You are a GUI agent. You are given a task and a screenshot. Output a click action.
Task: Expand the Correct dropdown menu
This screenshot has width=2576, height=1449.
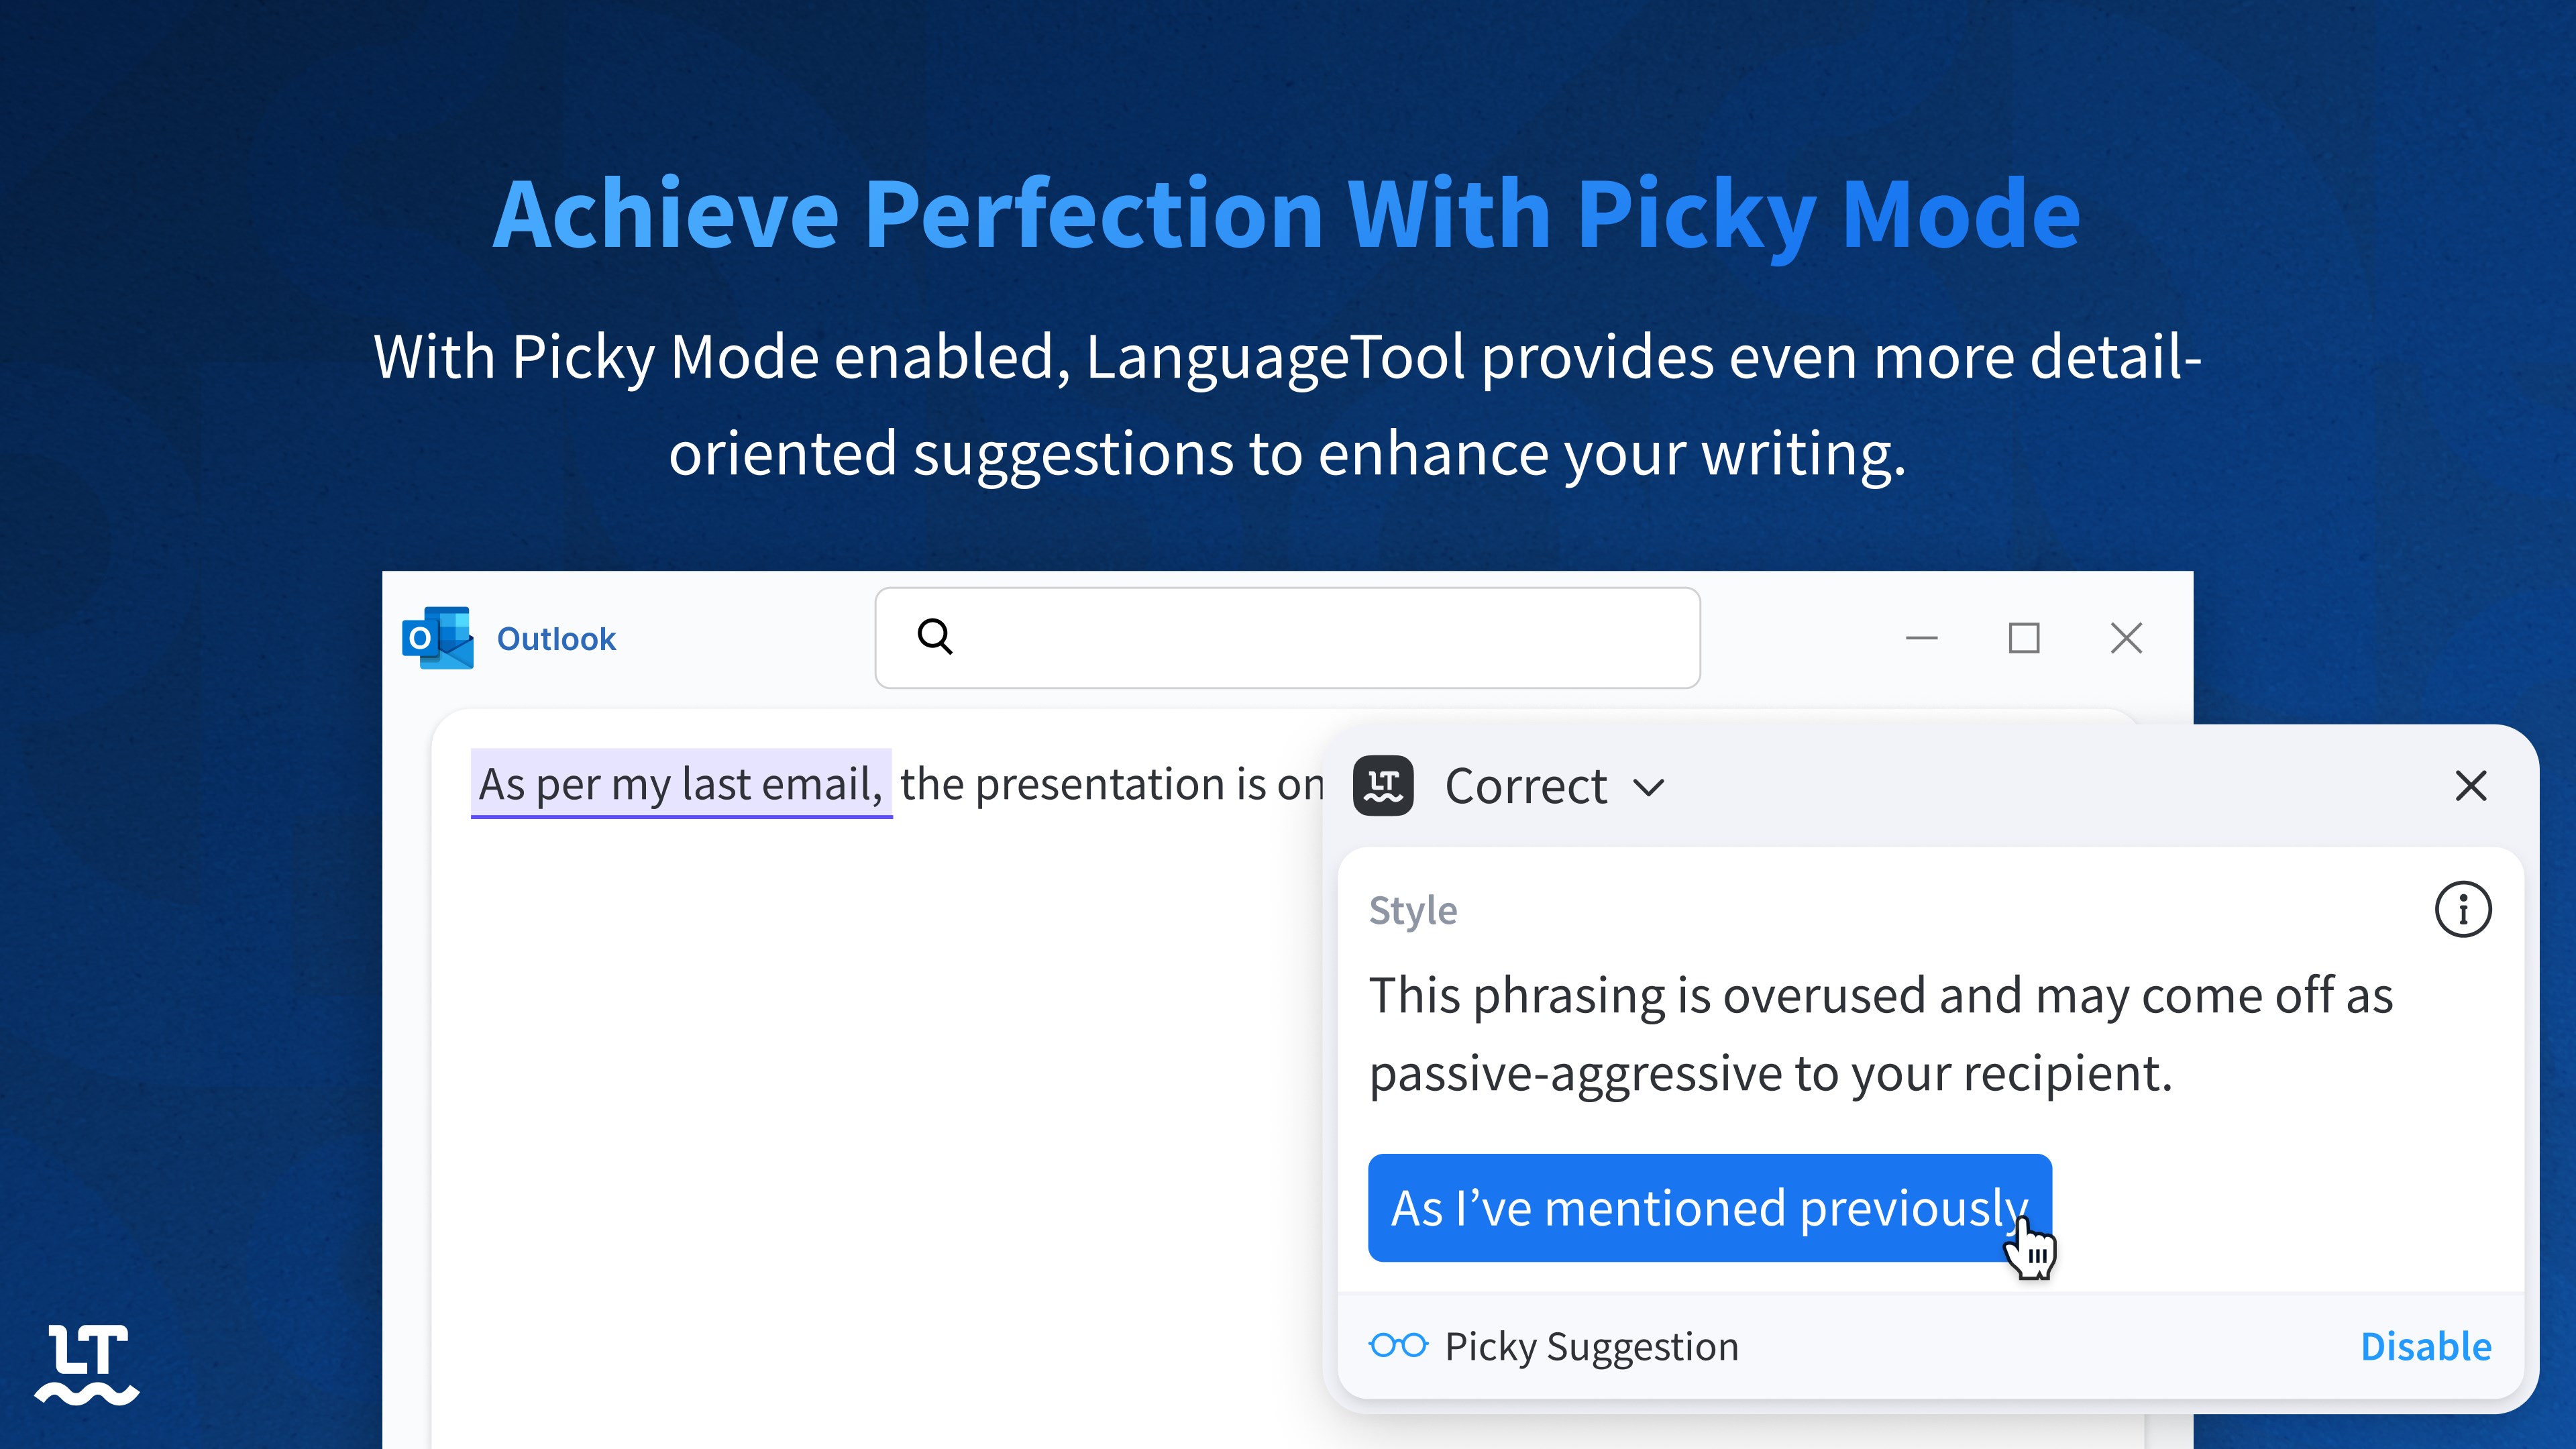pyautogui.click(x=1648, y=787)
